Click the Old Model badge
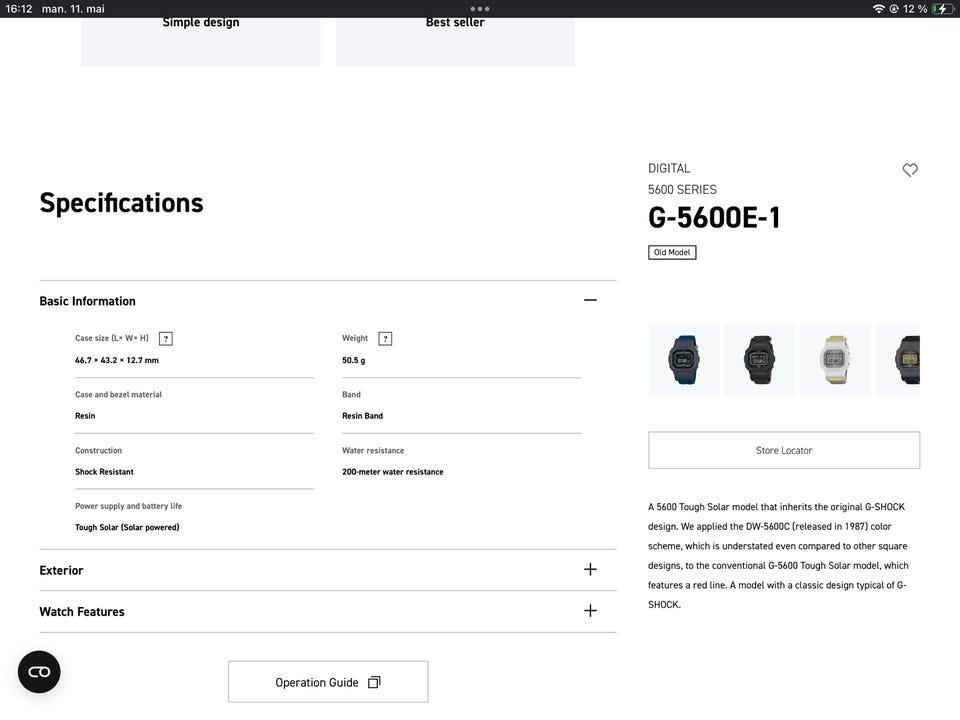The image size is (960, 720). tap(672, 252)
